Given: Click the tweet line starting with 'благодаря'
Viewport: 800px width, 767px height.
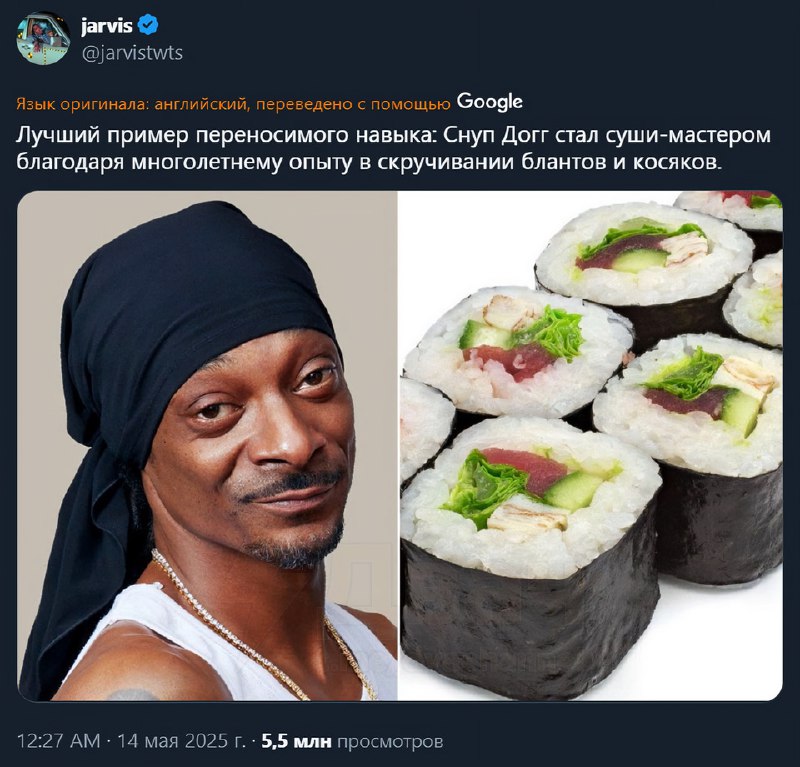Looking at the screenshot, I should click(369, 162).
